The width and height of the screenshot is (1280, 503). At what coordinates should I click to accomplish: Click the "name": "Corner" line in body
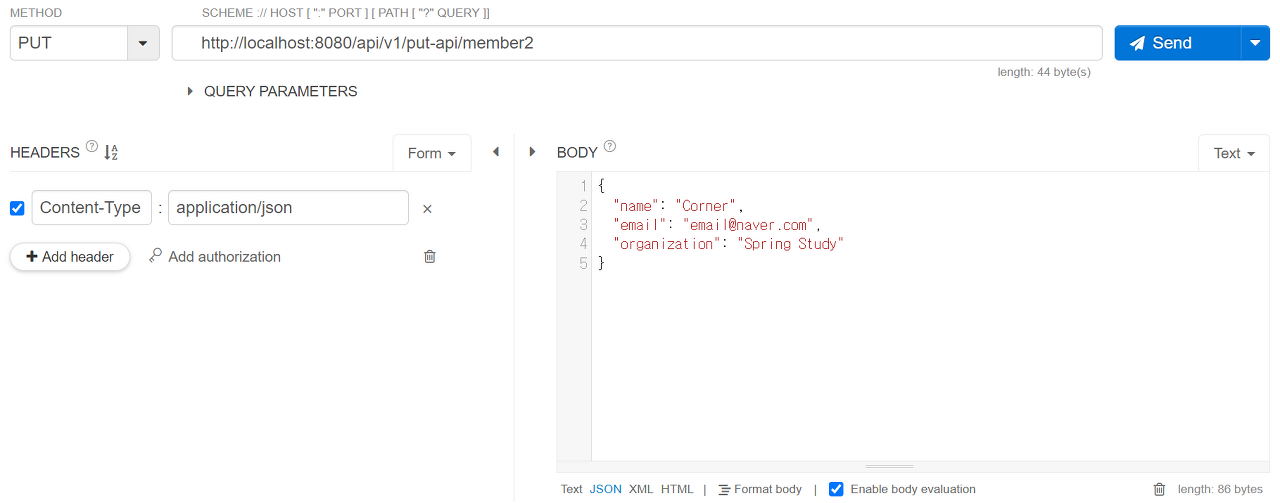click(x=678, y=206)
